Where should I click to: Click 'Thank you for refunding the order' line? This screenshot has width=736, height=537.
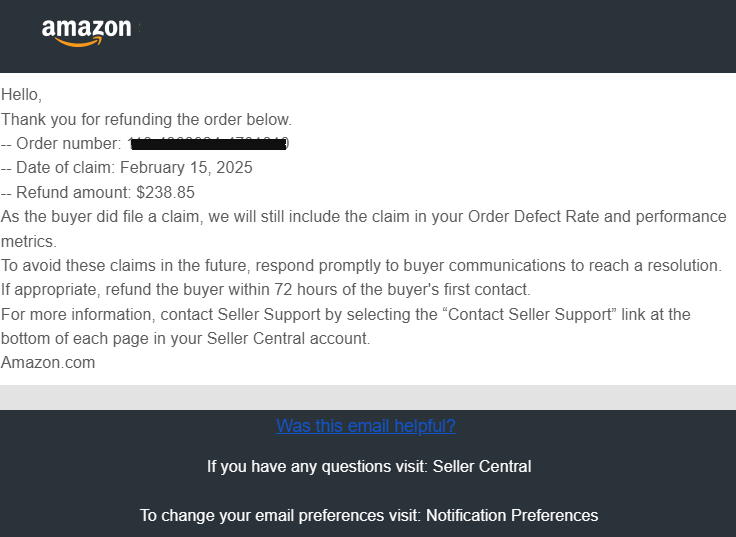click(x=146, y=119)
